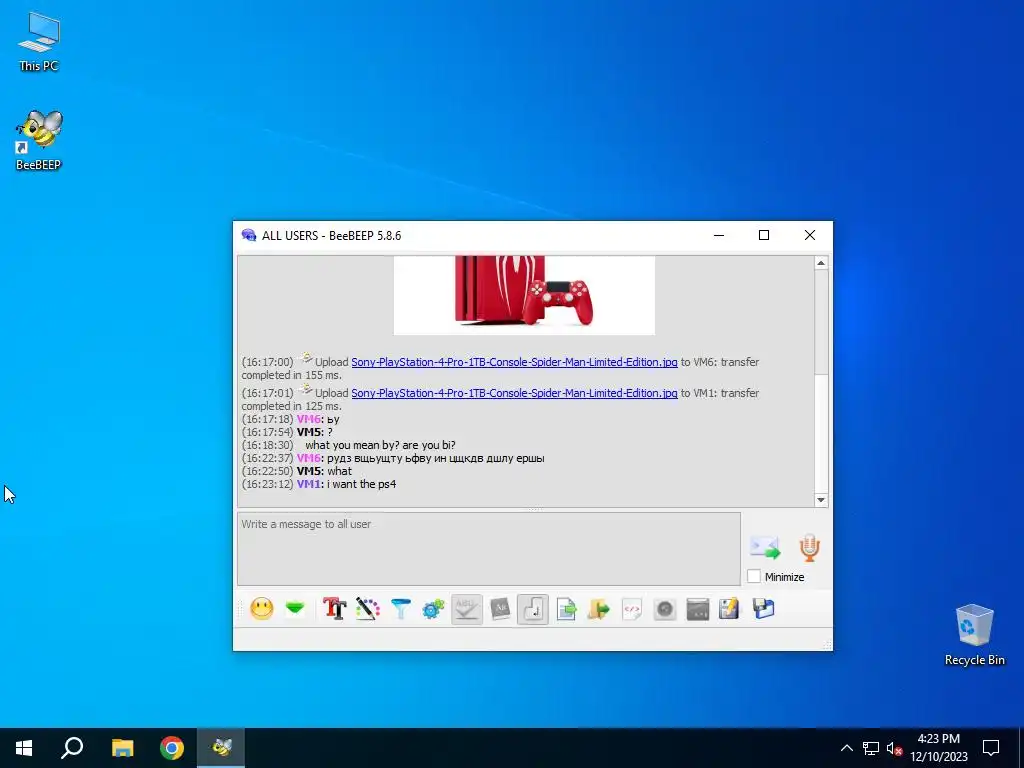Click the send folder icon
Viewport: 1024px width, 768px height.
(599, 609)
